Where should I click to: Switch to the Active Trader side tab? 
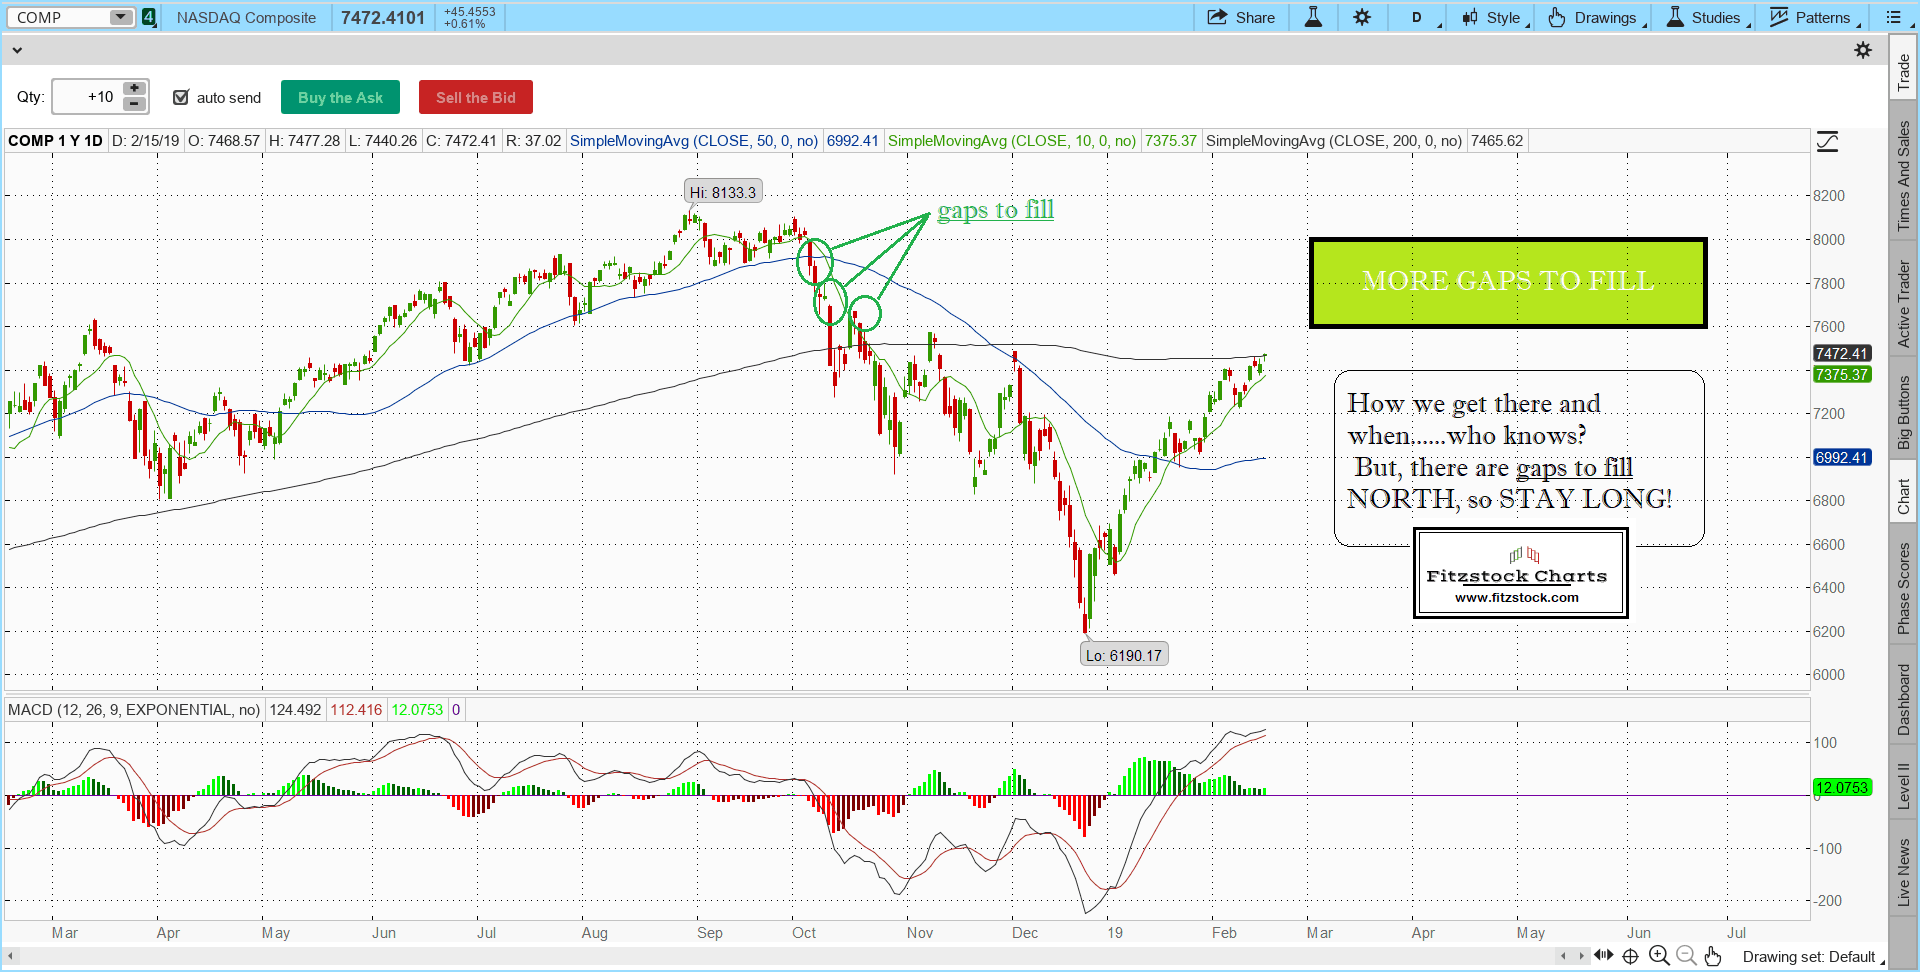coord(1904,304)
